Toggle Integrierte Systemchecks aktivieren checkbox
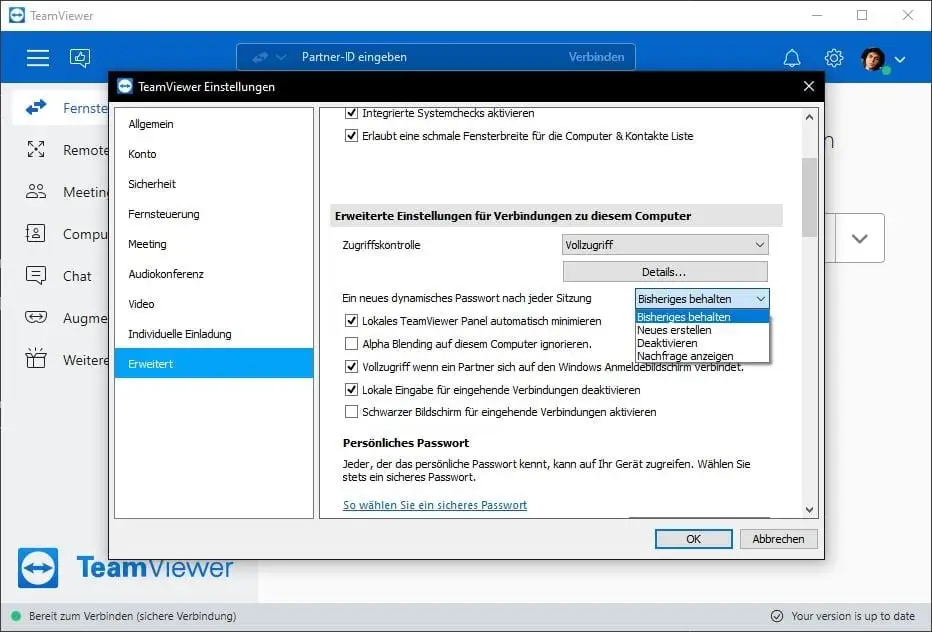The width and height of the screenshot is (932, 632). coord(351,113)
